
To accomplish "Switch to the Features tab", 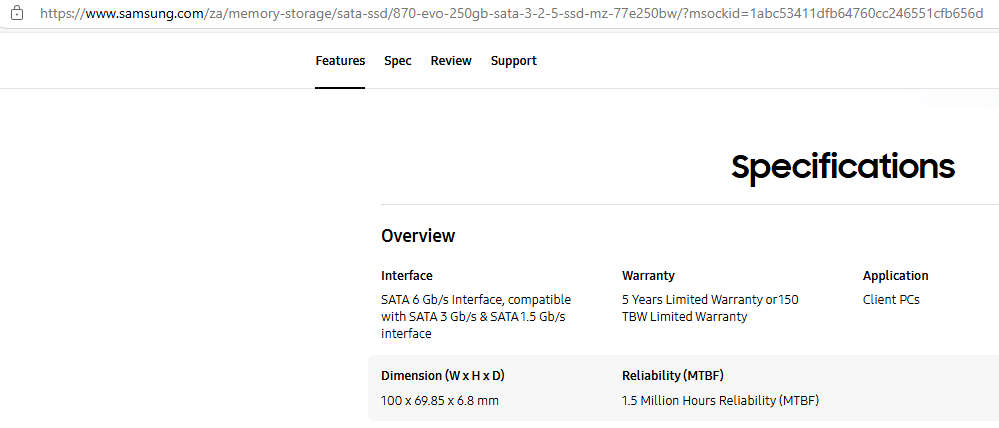I will [x=340, y=61].
